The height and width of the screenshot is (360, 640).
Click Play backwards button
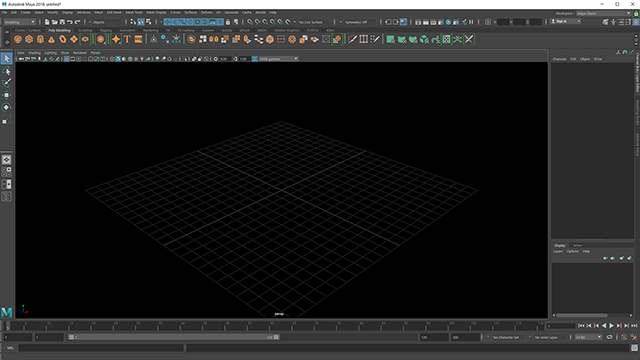pyautogui.click(x=604, y=326)
